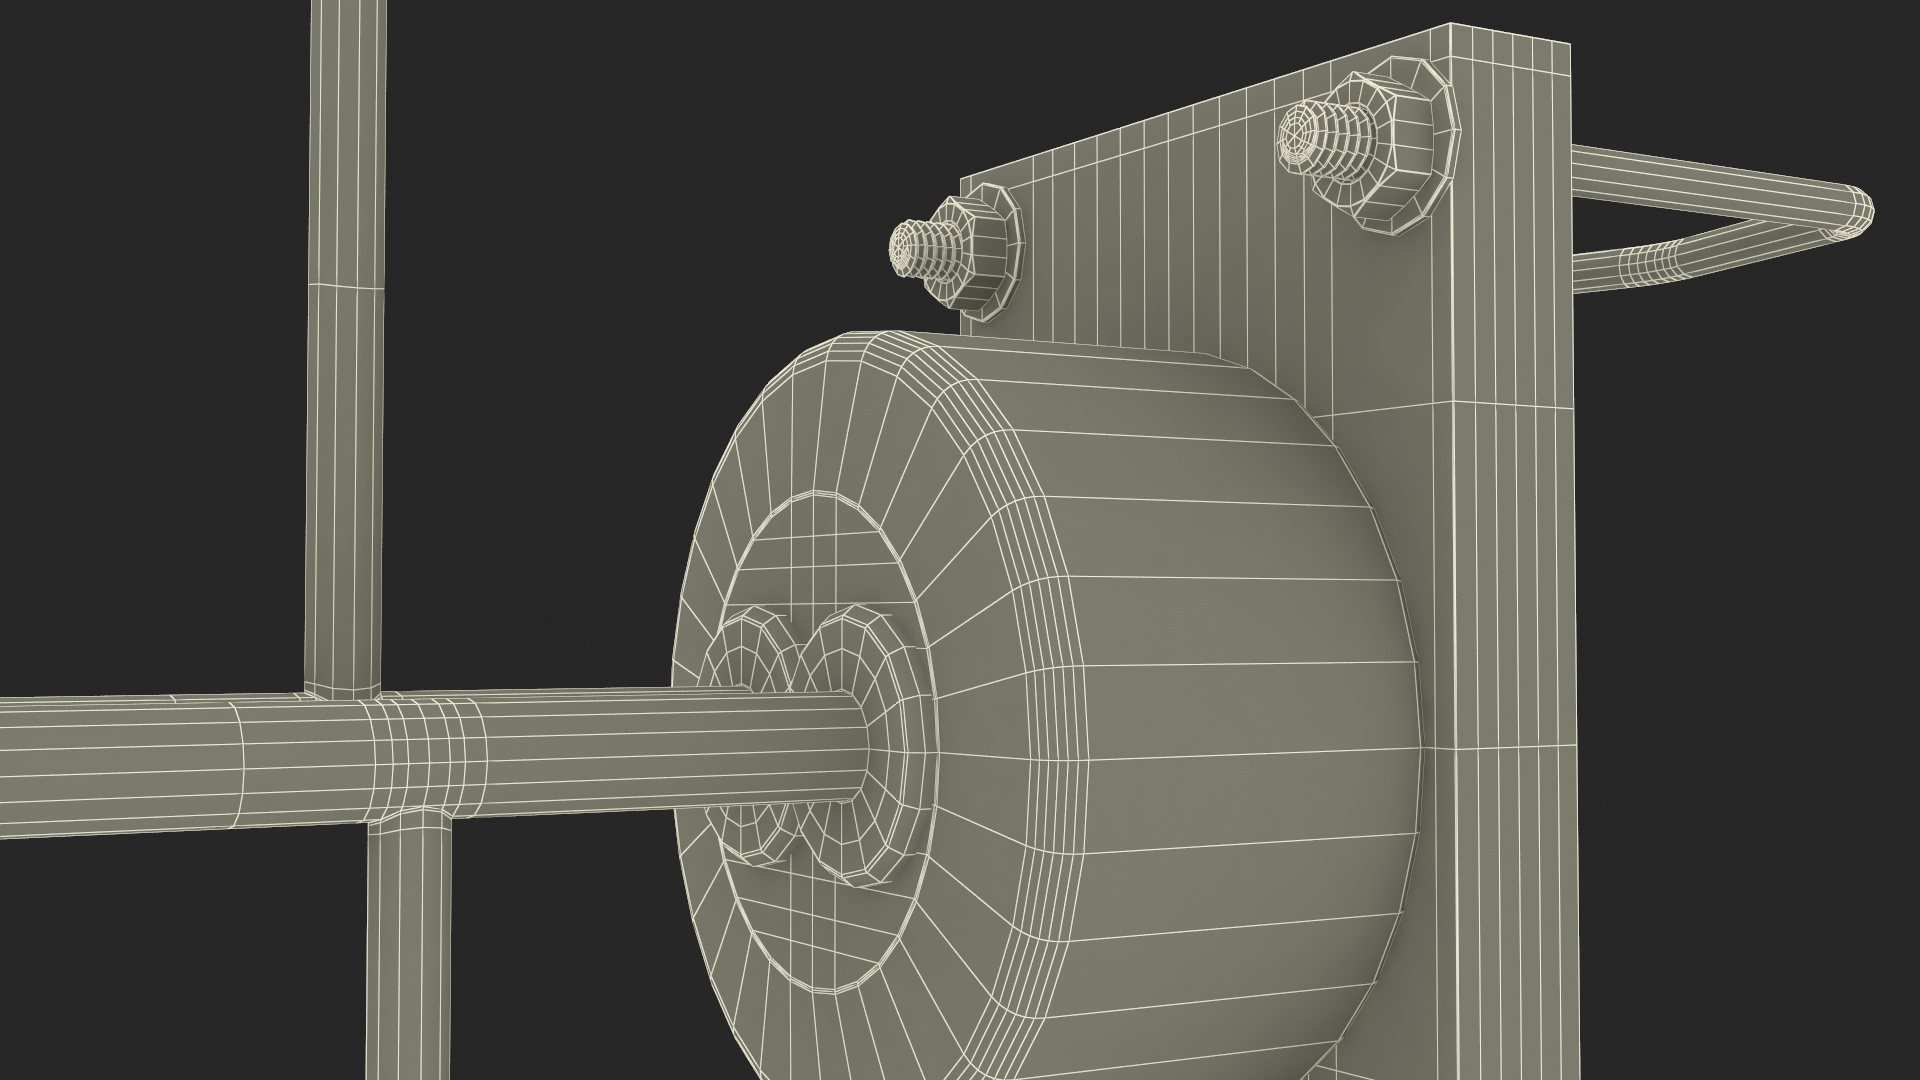This screenshot has height=1080, width=1920.
Task: Select the left bolt on the mounting plate
Action: tap(955, 251)
